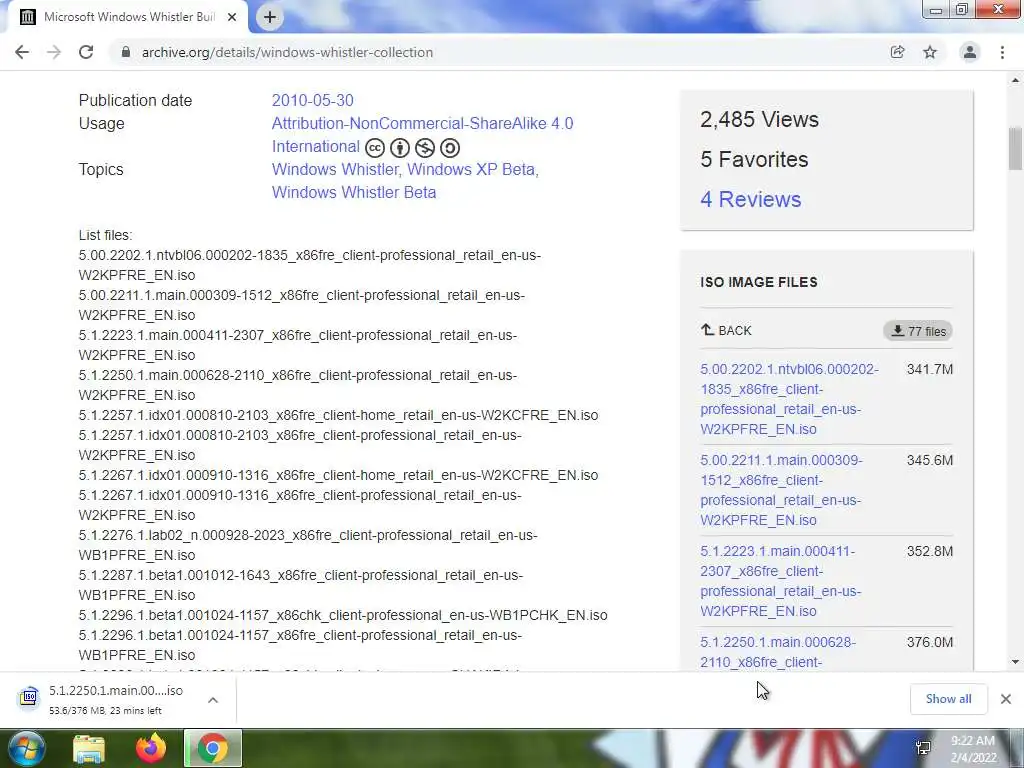Download the 5.00.2202.1.ntvbl06 ISO file link

[x=789, y=399]
